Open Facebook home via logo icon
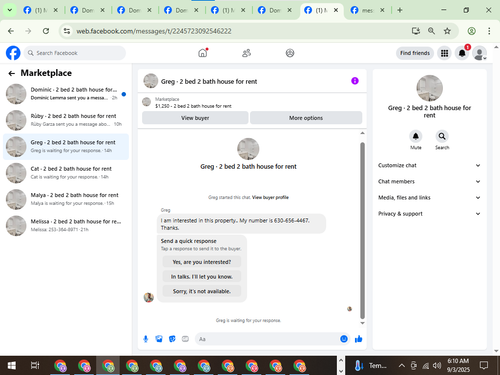Viewport: 500px width, 375px height. point(13,53)
